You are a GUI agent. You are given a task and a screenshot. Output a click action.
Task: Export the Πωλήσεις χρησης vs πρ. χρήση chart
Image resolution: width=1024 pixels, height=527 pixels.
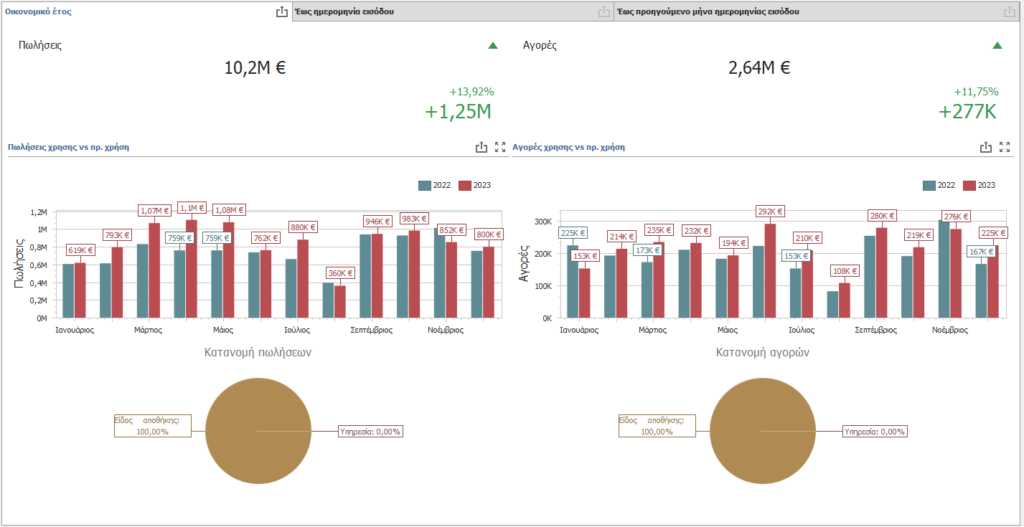481,148
